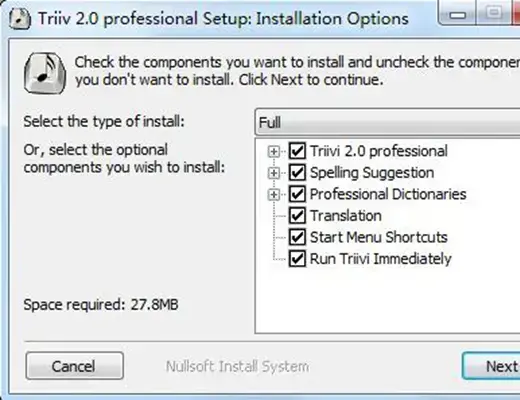Image resolution: width=520 pixels, height=400 pixels.
Task: Disable the Professional Dictionaries checkbox
Action: point(297,194)
